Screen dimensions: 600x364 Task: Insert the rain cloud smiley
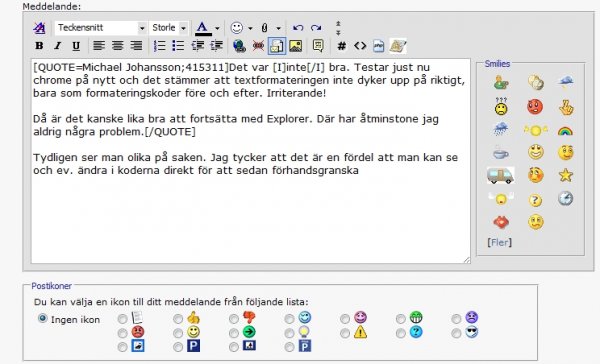click(x=501, y=129)
